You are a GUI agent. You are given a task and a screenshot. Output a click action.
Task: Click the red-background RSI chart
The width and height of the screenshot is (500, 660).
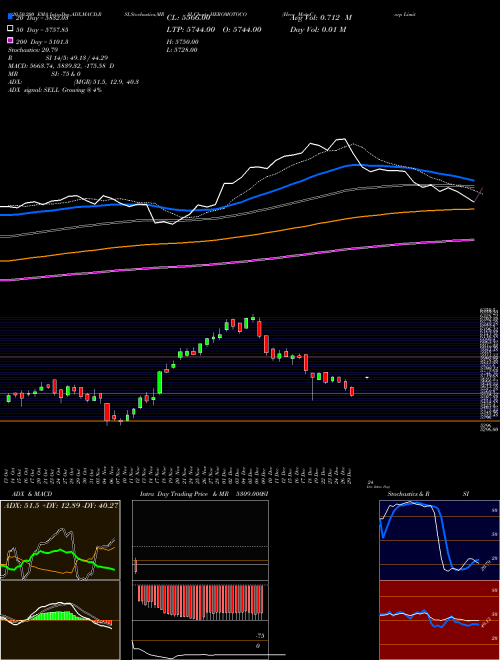click(439, 620)
